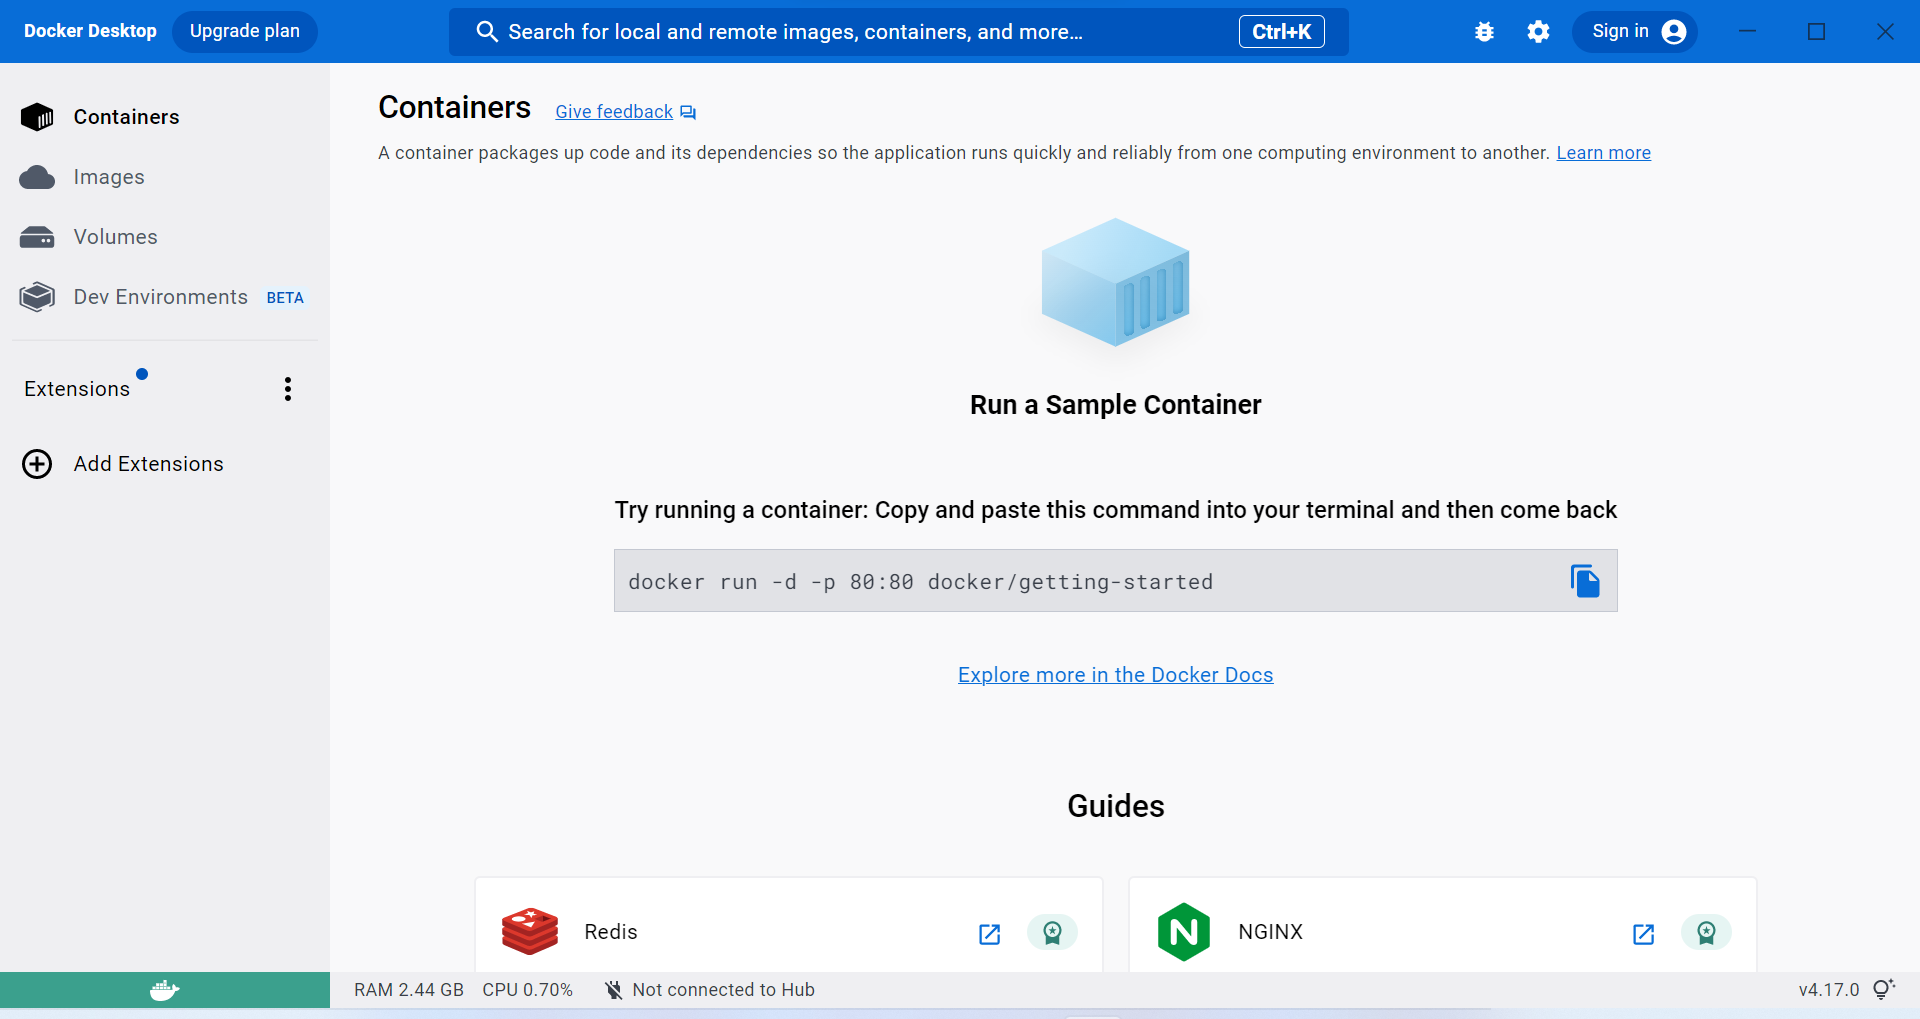Select the Extensions section label
Screen dimensions: 1920x1019
[x=77, y=389]
